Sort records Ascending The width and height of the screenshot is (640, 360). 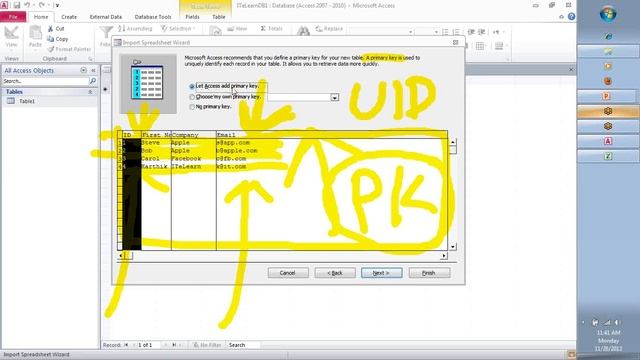click(135, 29)
